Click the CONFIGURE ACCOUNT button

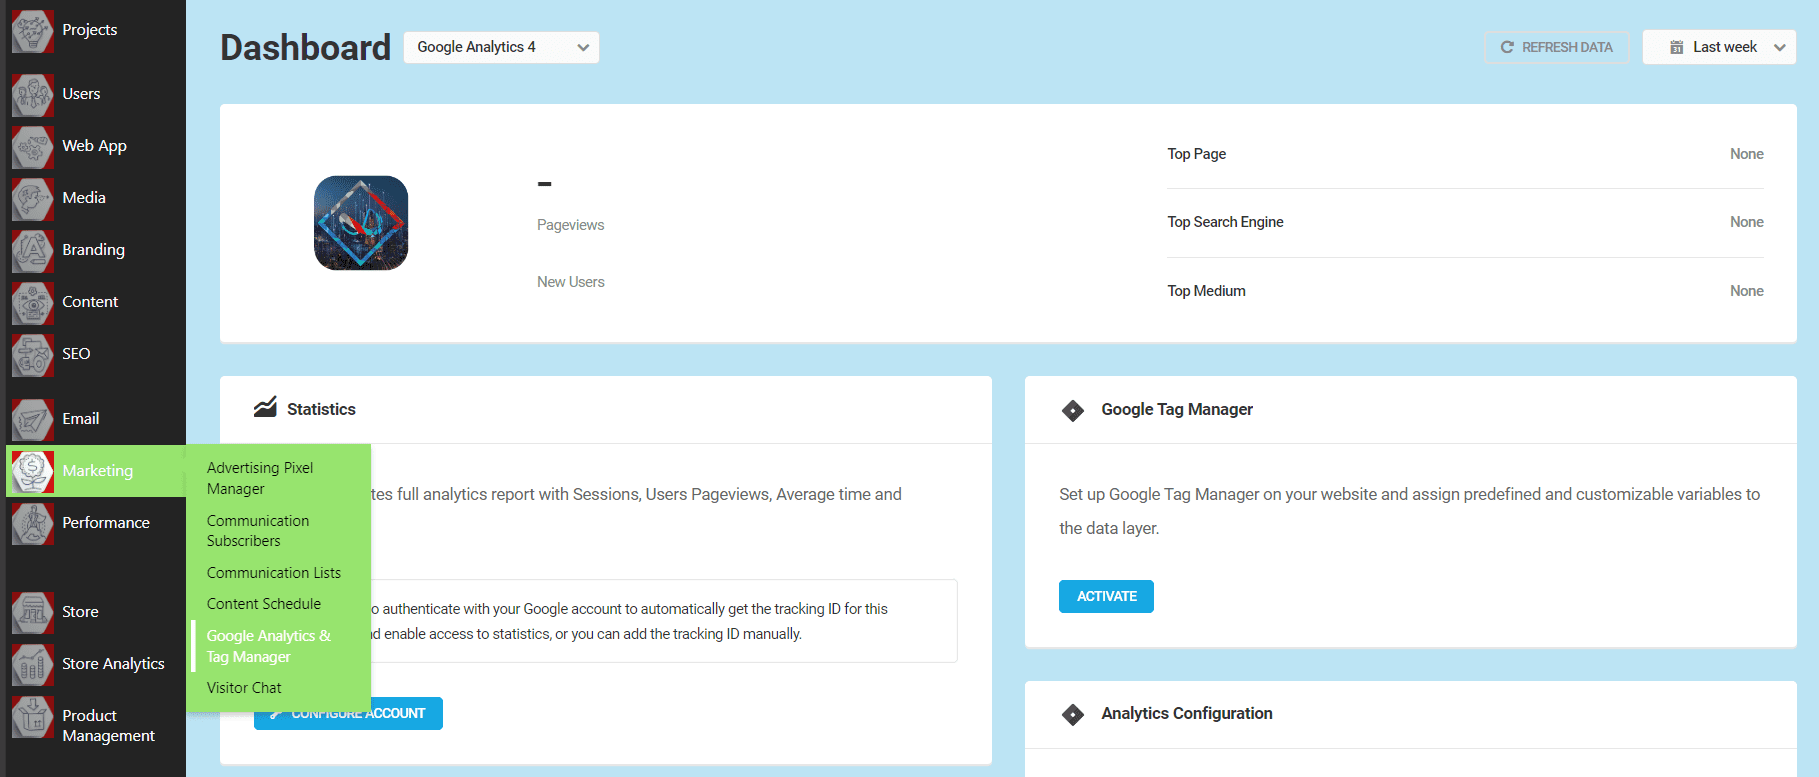click(348, 713)
